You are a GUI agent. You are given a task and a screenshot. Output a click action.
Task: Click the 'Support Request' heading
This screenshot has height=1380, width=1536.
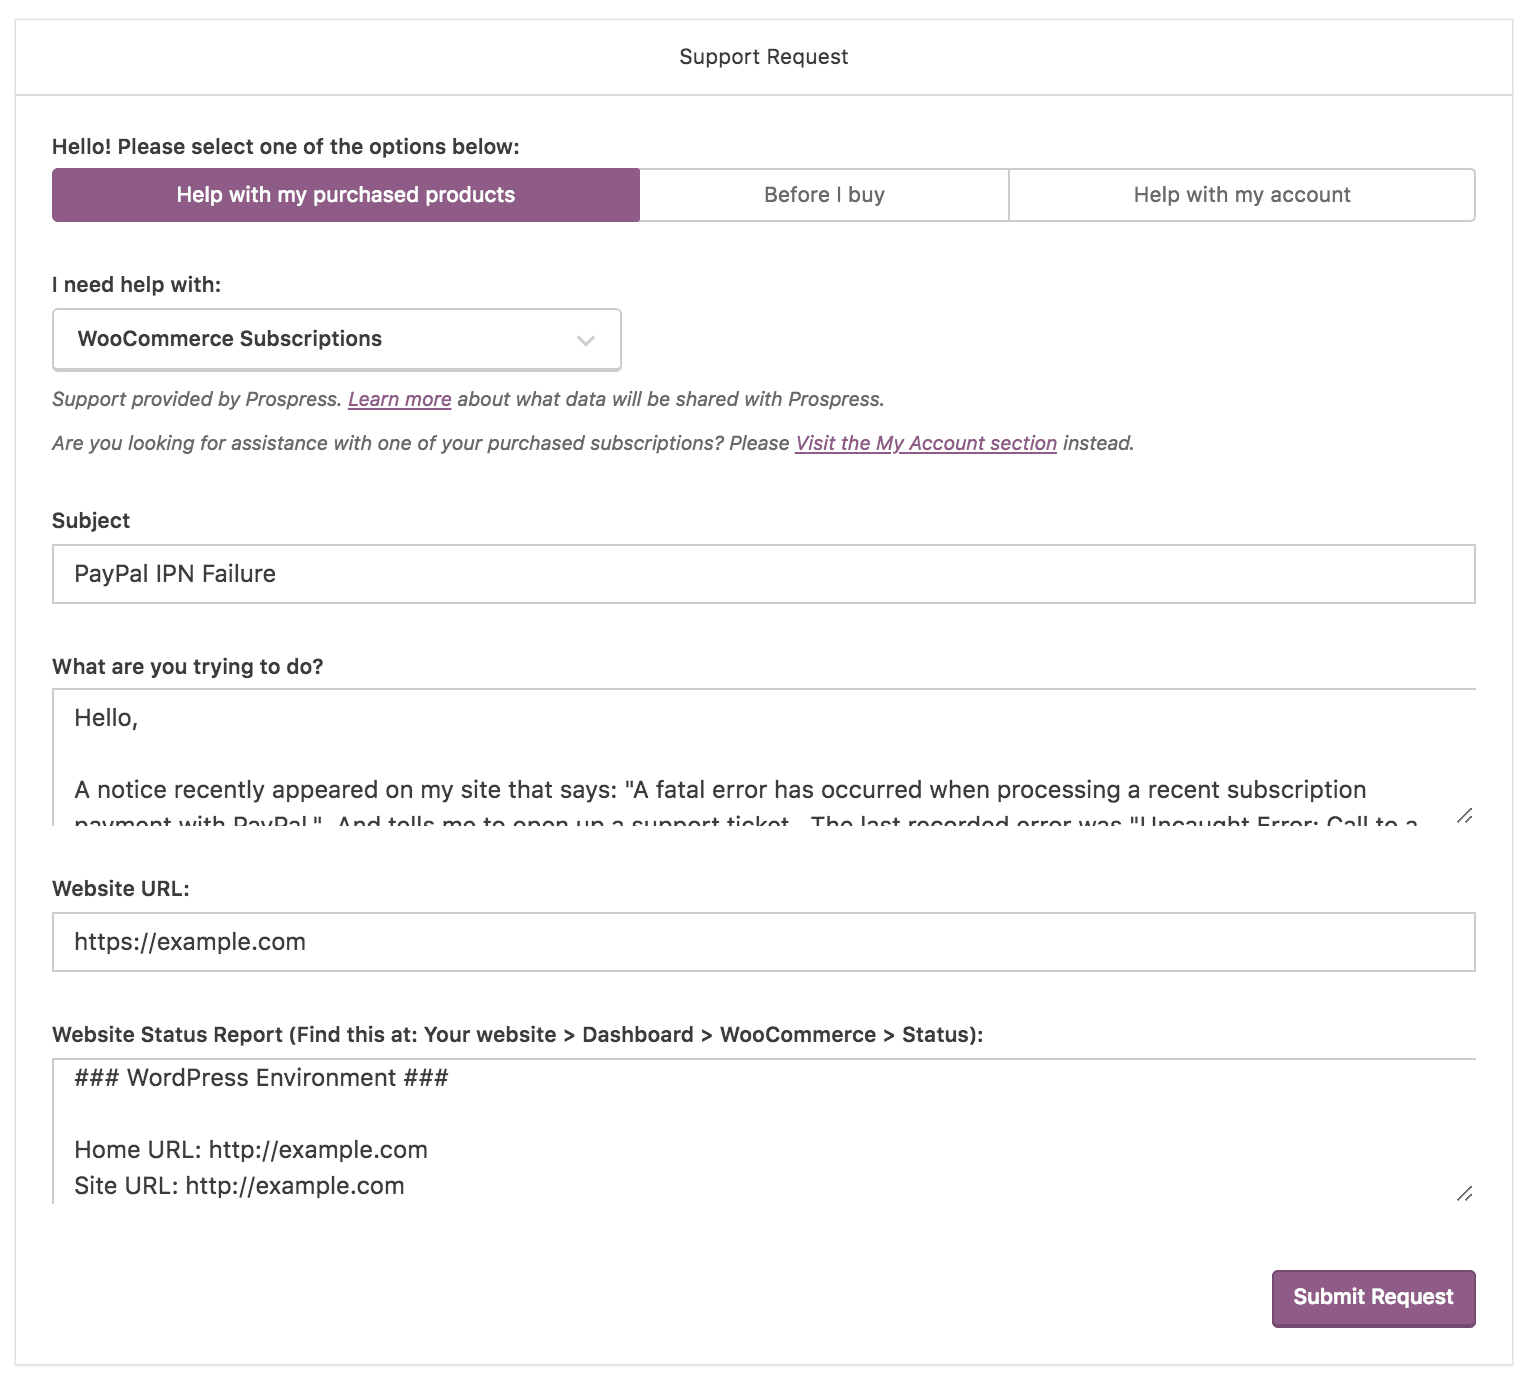coord(763,57)
